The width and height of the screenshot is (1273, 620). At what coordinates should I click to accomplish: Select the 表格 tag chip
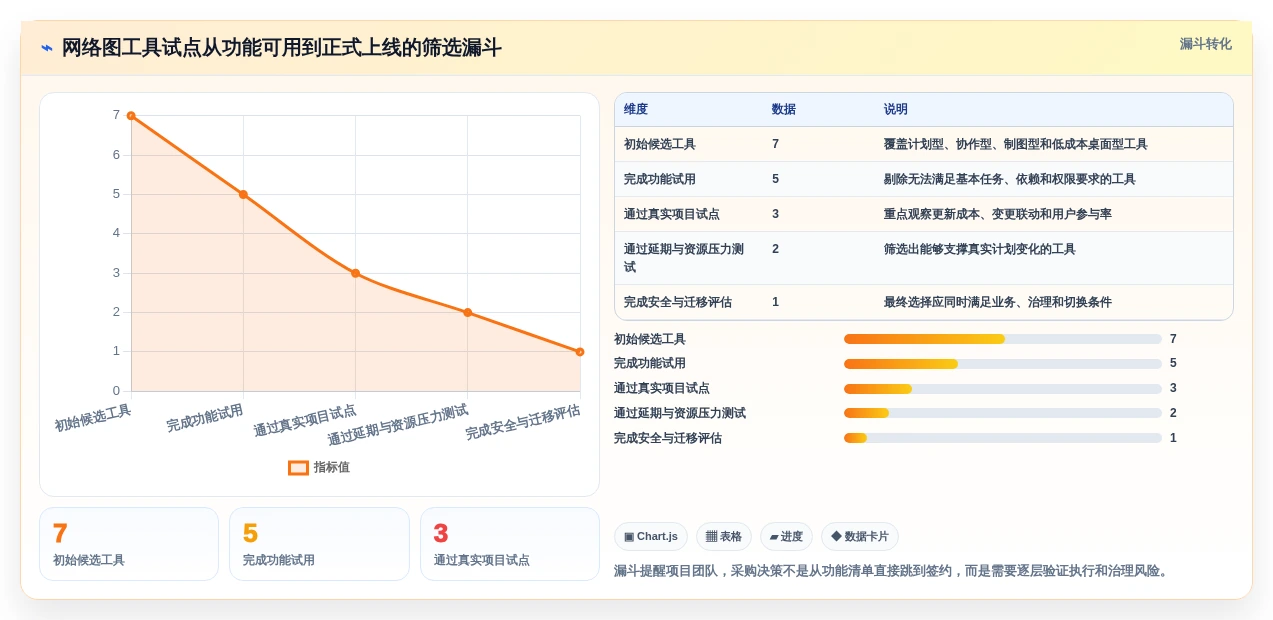tap(724, 536)
